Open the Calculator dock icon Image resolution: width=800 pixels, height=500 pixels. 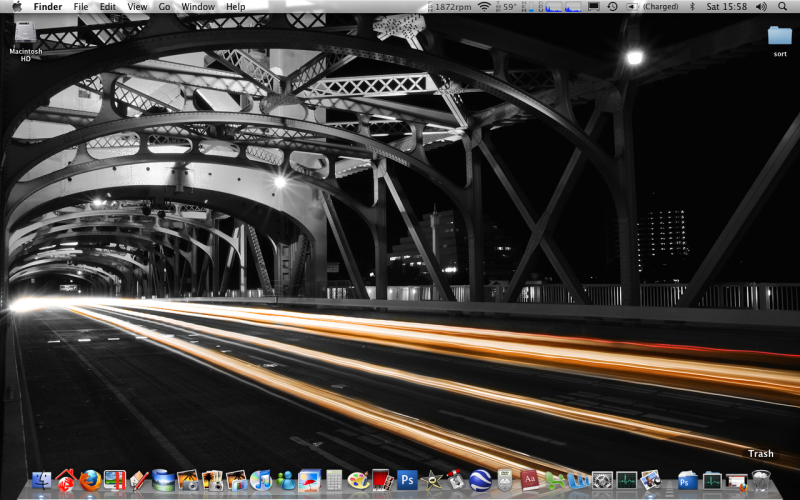(334, 481)
